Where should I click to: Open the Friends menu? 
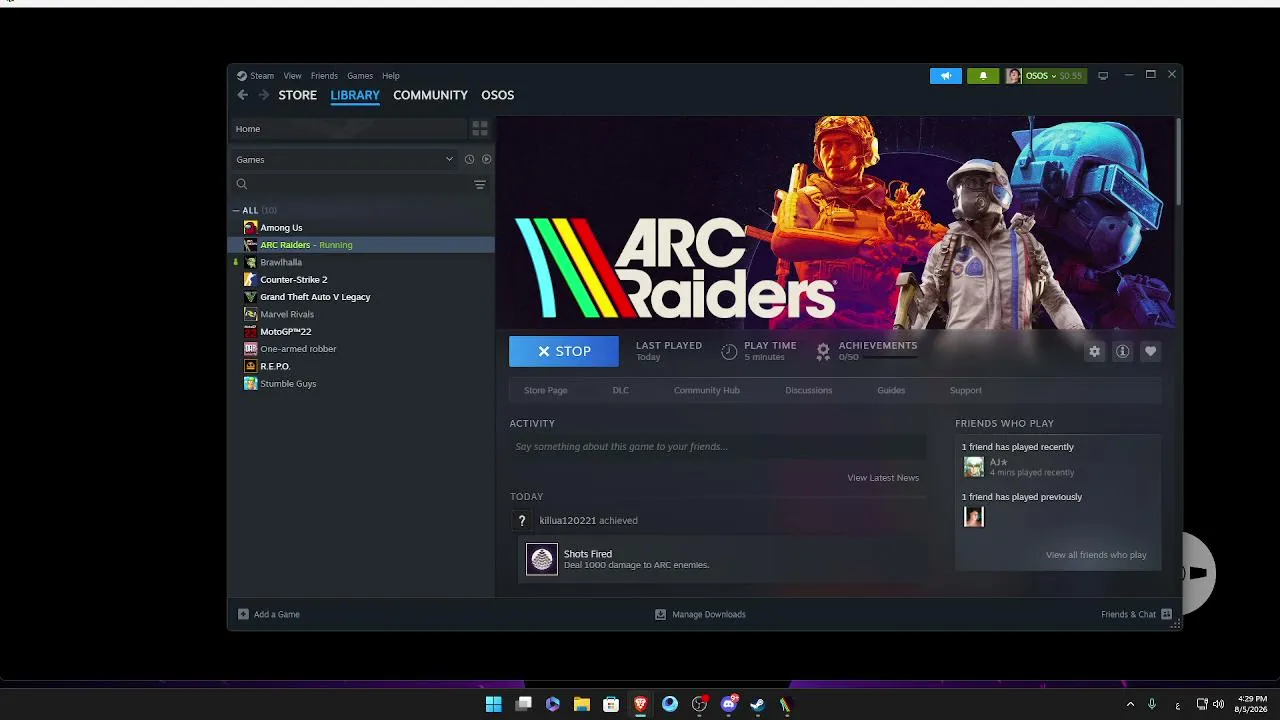(x=324, y=76)
